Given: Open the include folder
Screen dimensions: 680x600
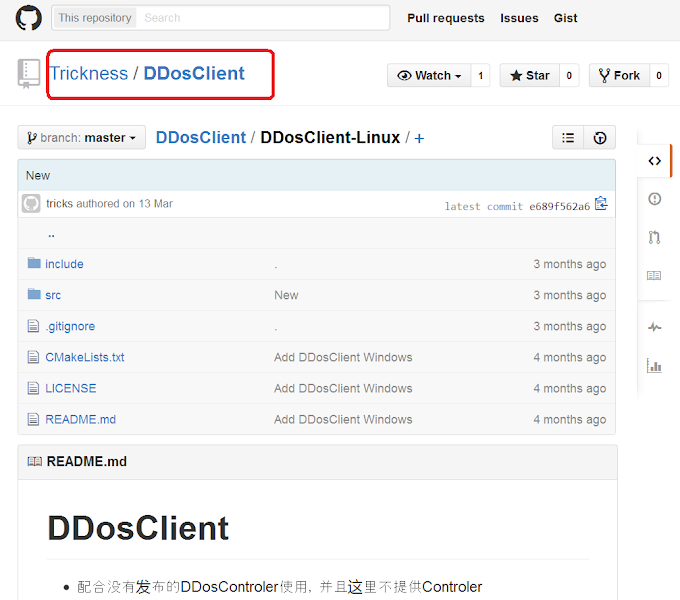Looking at the screenshot, I should (x=64, y=264).
